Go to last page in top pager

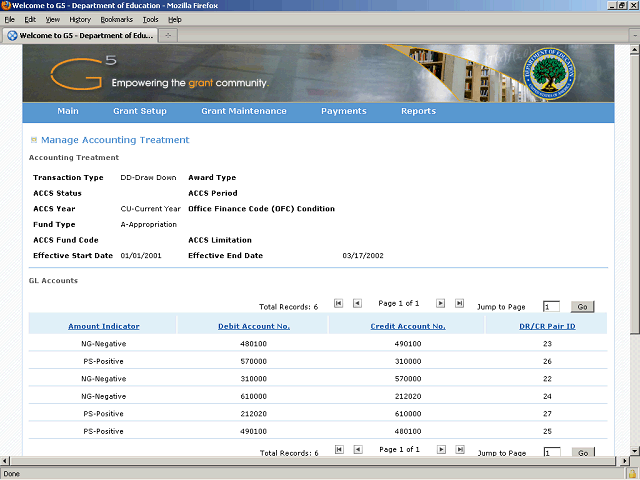click(x=460, y=303)
